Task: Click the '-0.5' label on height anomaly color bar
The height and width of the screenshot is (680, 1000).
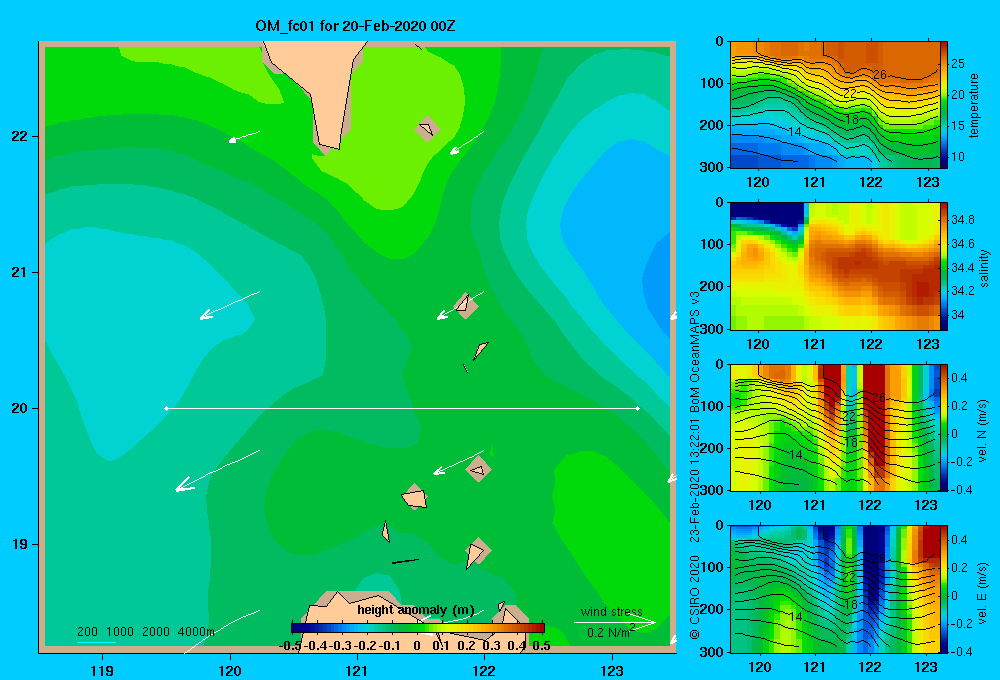Action: tap(290, 646)
